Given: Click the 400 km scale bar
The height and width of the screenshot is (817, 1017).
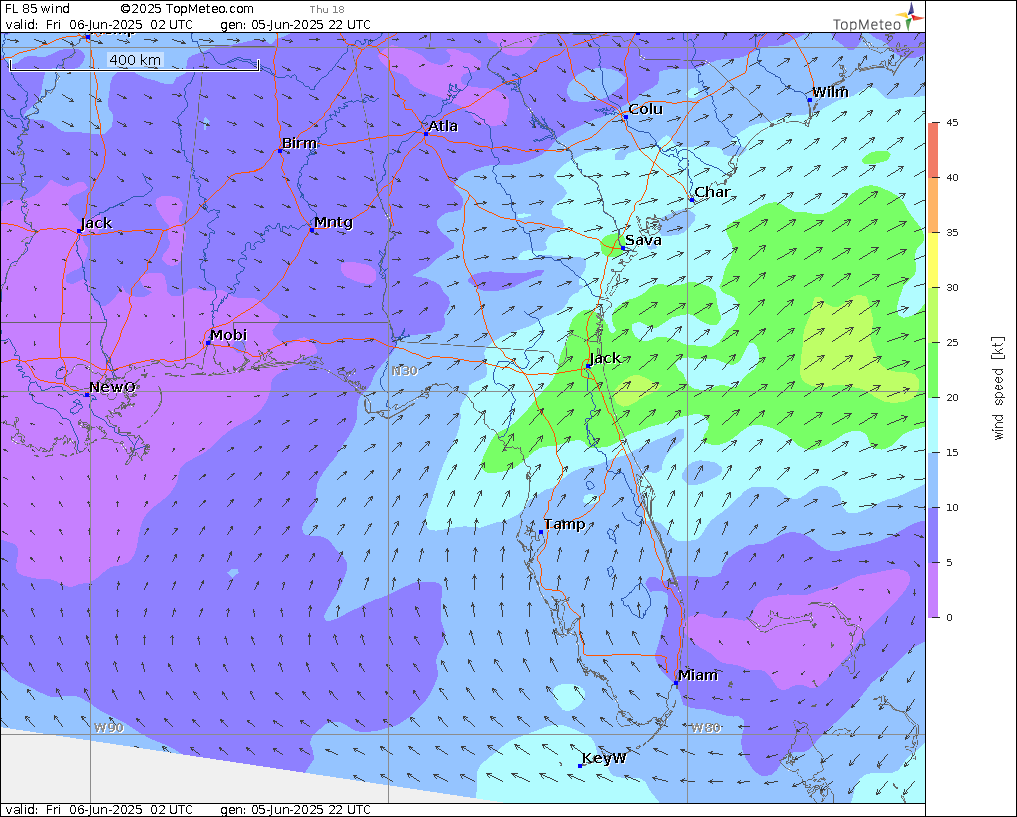Looking at the screenshot, I should 134,63.
